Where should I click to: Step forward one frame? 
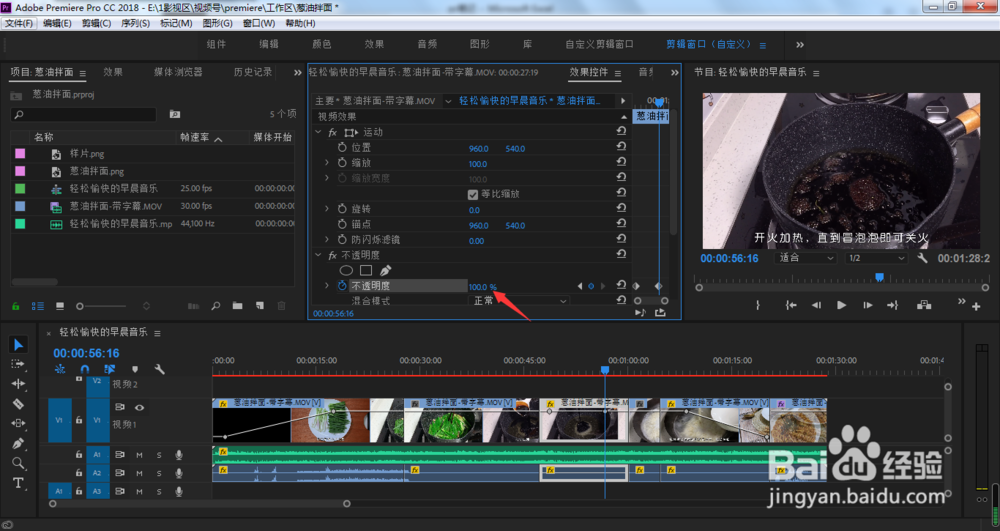(x=867, y=305)
